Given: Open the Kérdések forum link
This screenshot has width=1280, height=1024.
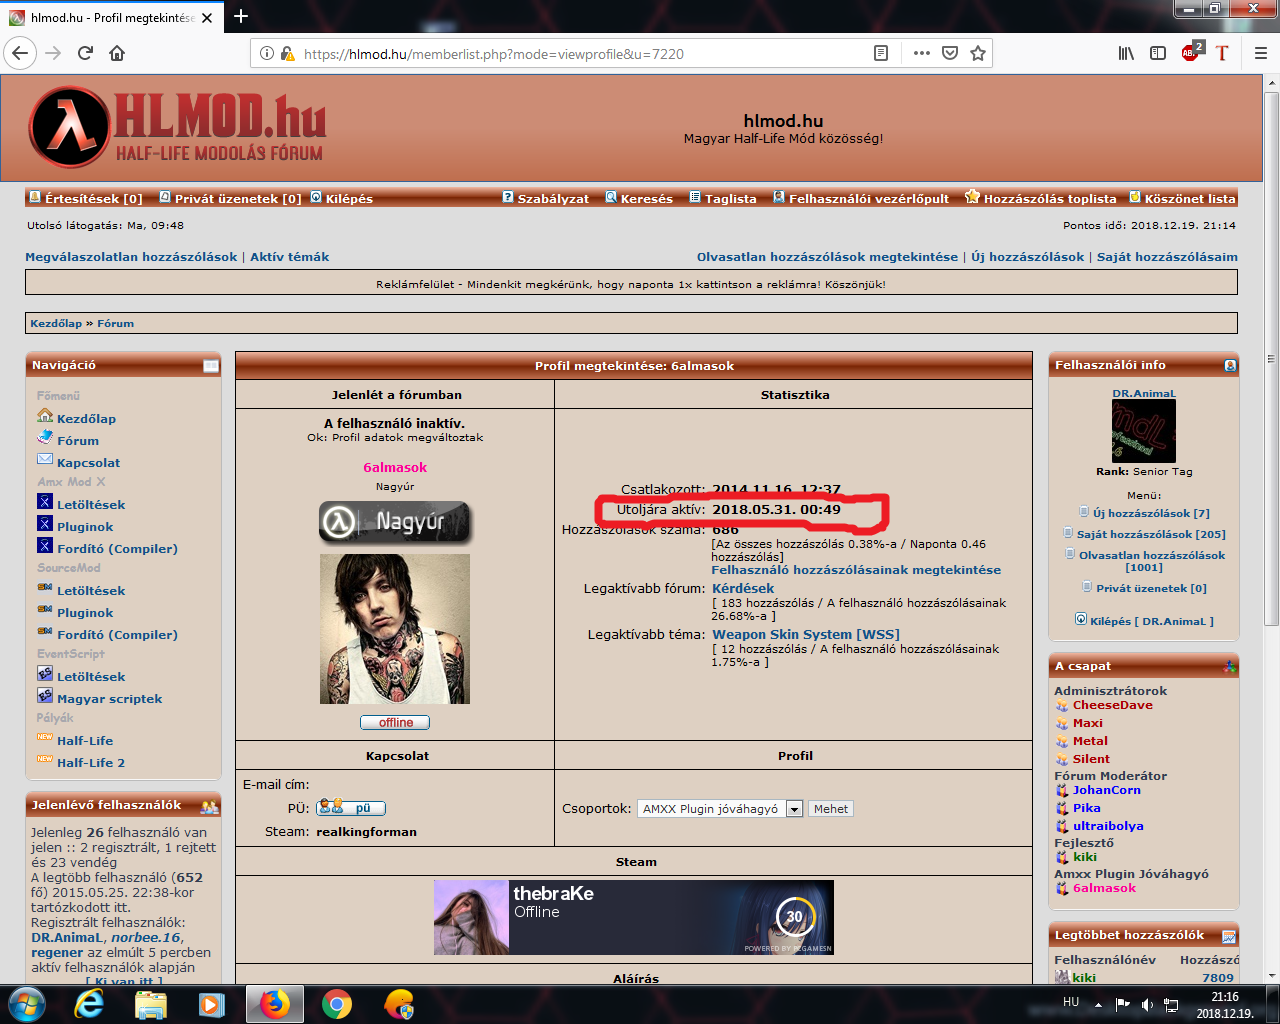Looking at the screenshot, I should pos(743,588).
